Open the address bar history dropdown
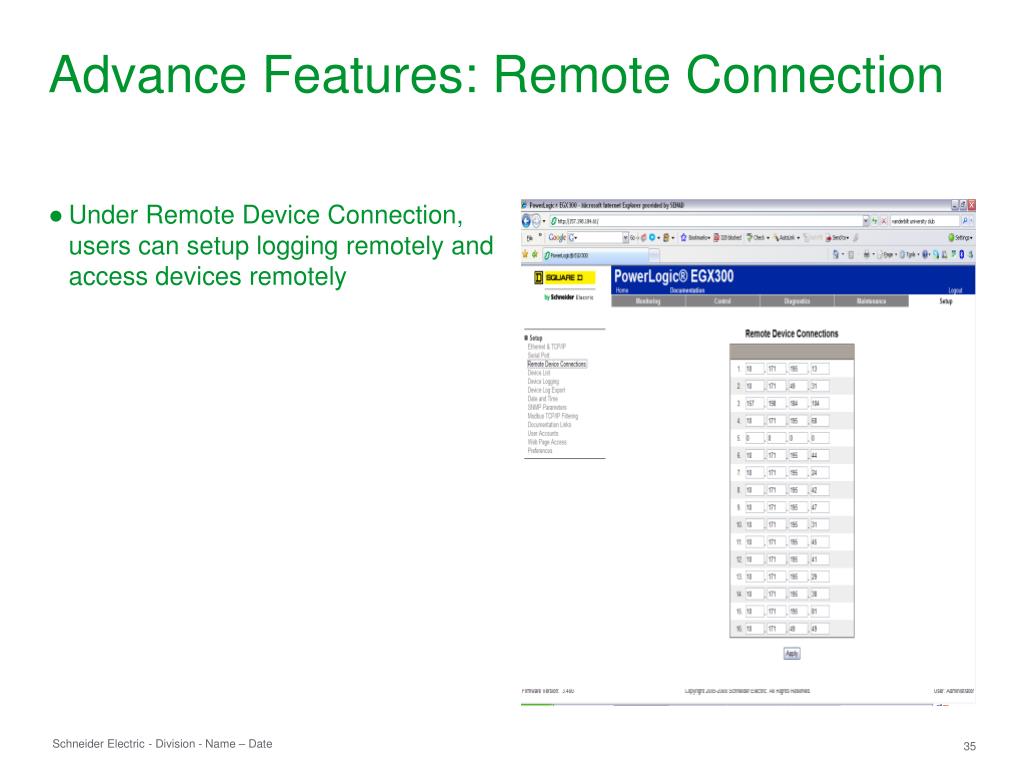This screenshot has height=768, width=1024. 865,221
